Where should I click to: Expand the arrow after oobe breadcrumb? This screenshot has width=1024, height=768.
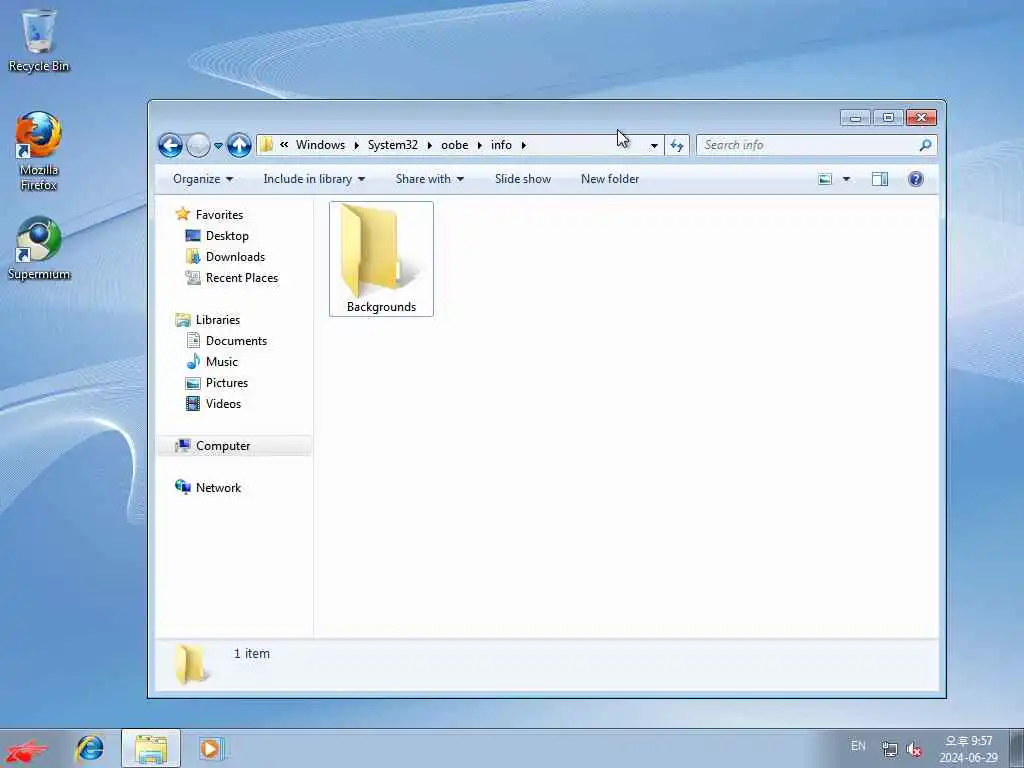coord(479,145)
